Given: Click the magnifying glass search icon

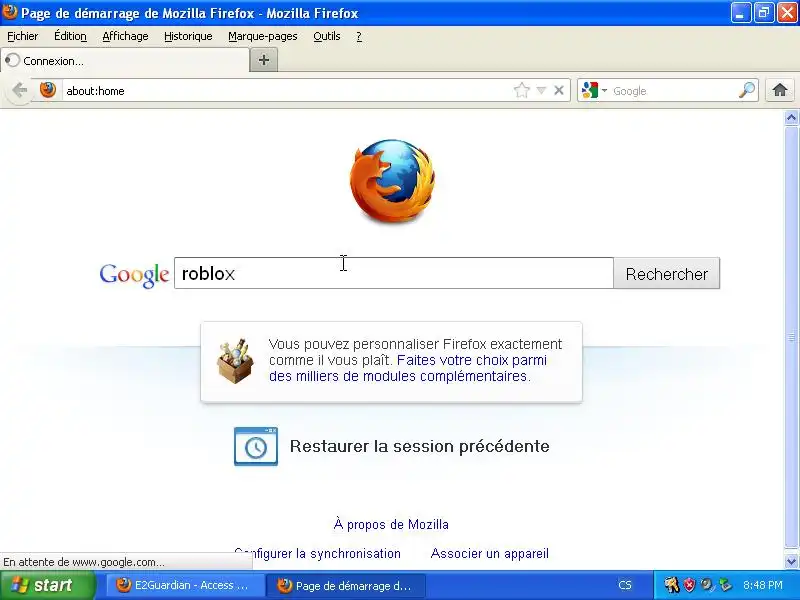Looking at the screenshot, I should click(747, 90).
